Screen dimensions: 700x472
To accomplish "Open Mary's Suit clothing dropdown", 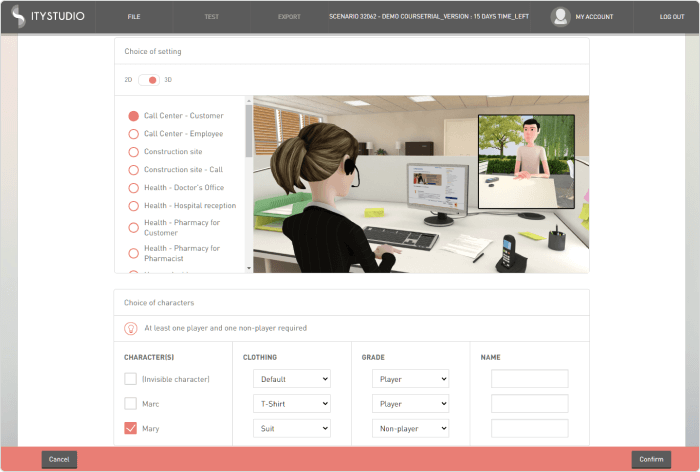I will [x=292, y=428].
